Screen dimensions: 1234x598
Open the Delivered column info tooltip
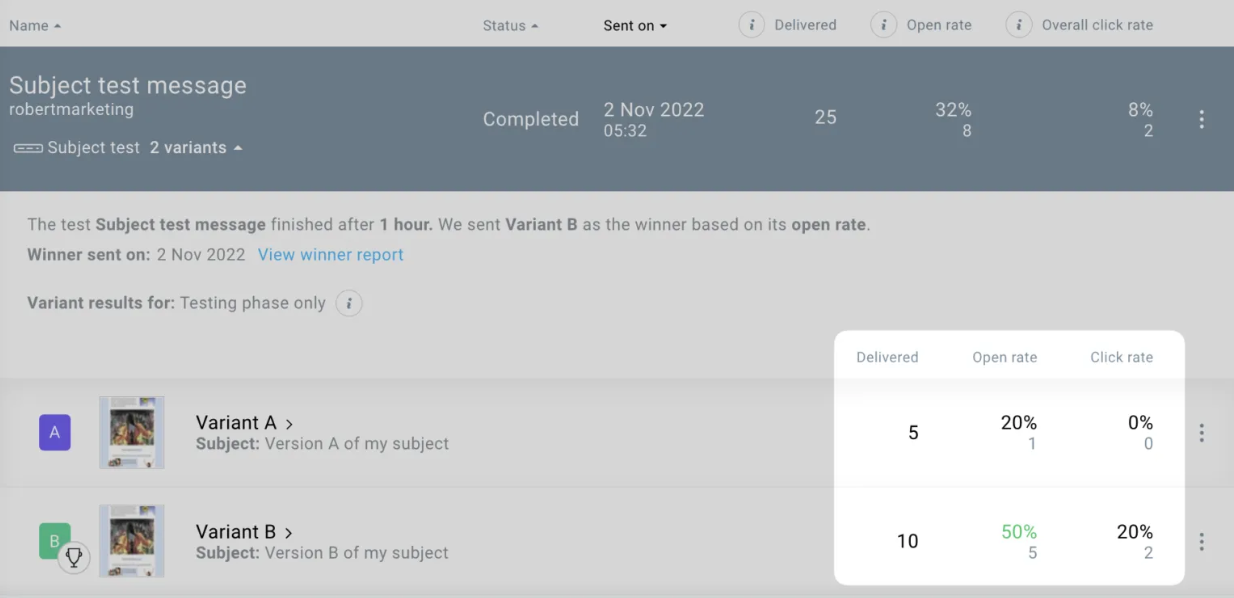click(x=751, y=24)
